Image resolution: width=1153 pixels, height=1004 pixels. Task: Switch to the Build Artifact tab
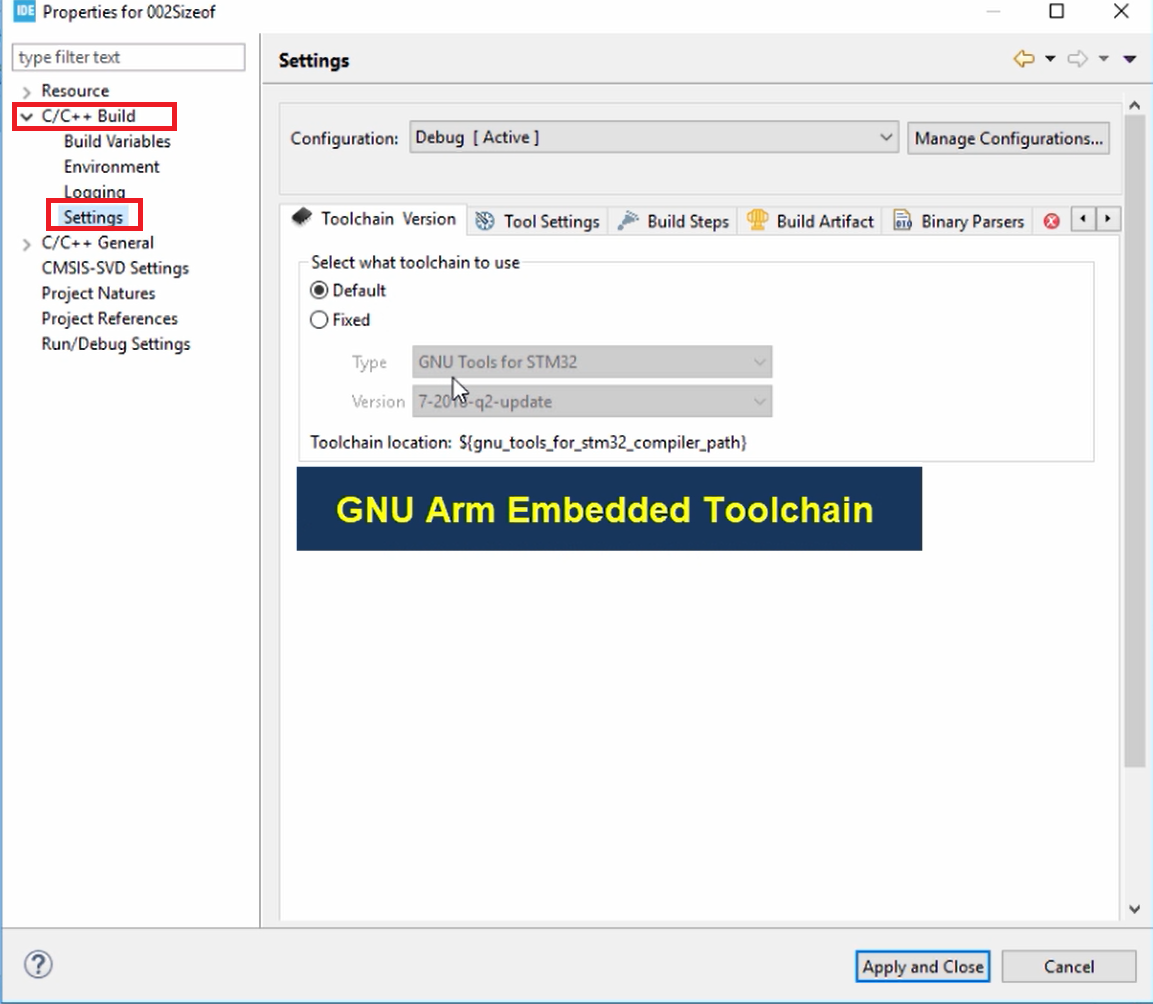click(810, 221)
